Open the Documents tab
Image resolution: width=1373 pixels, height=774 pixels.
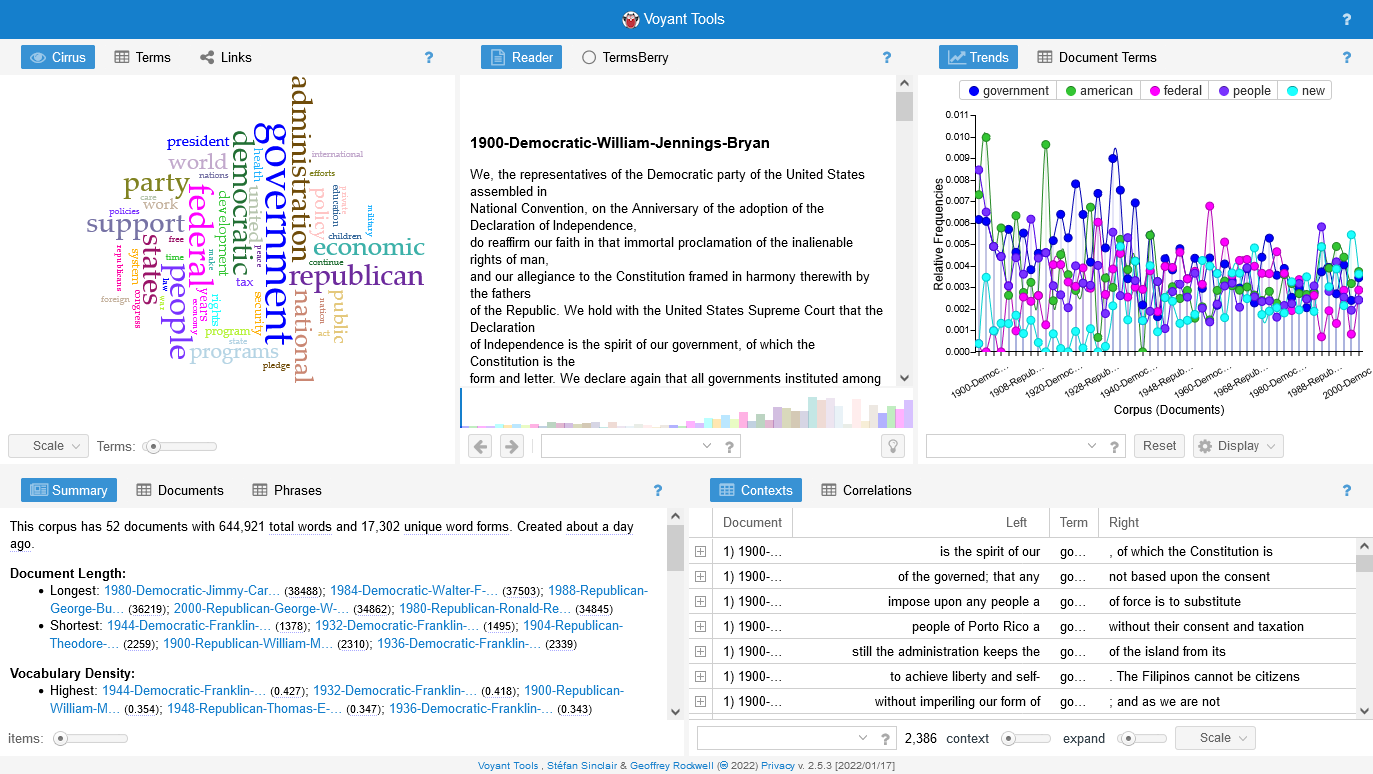click(179, 490)
